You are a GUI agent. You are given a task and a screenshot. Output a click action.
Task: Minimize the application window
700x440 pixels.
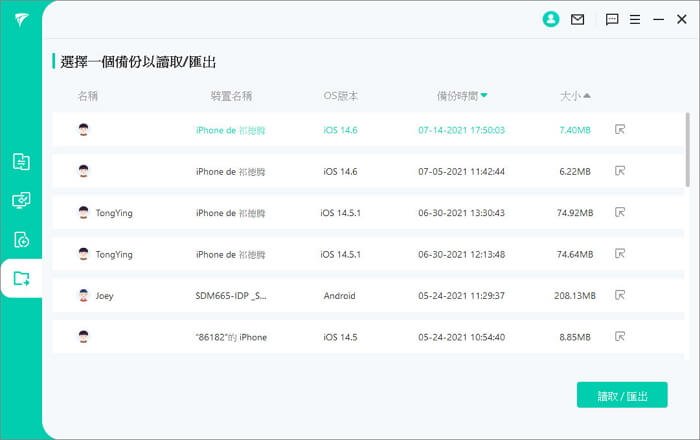tap(658, 19)
